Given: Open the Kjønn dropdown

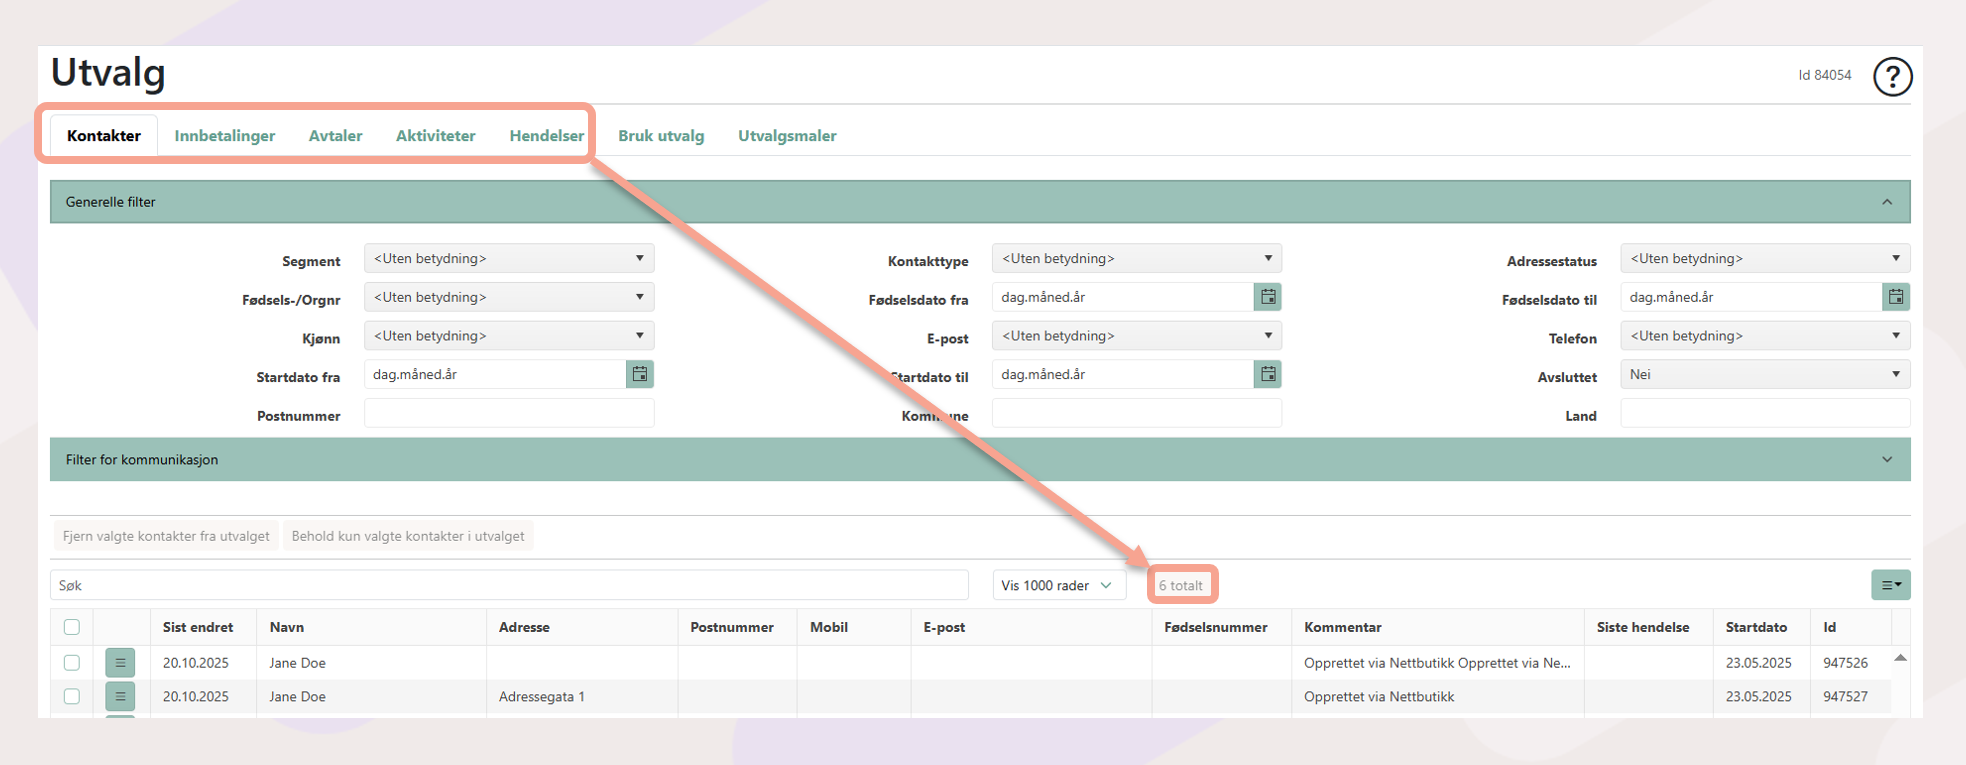Looking at the screenshot, I should [x=509, y=336].
